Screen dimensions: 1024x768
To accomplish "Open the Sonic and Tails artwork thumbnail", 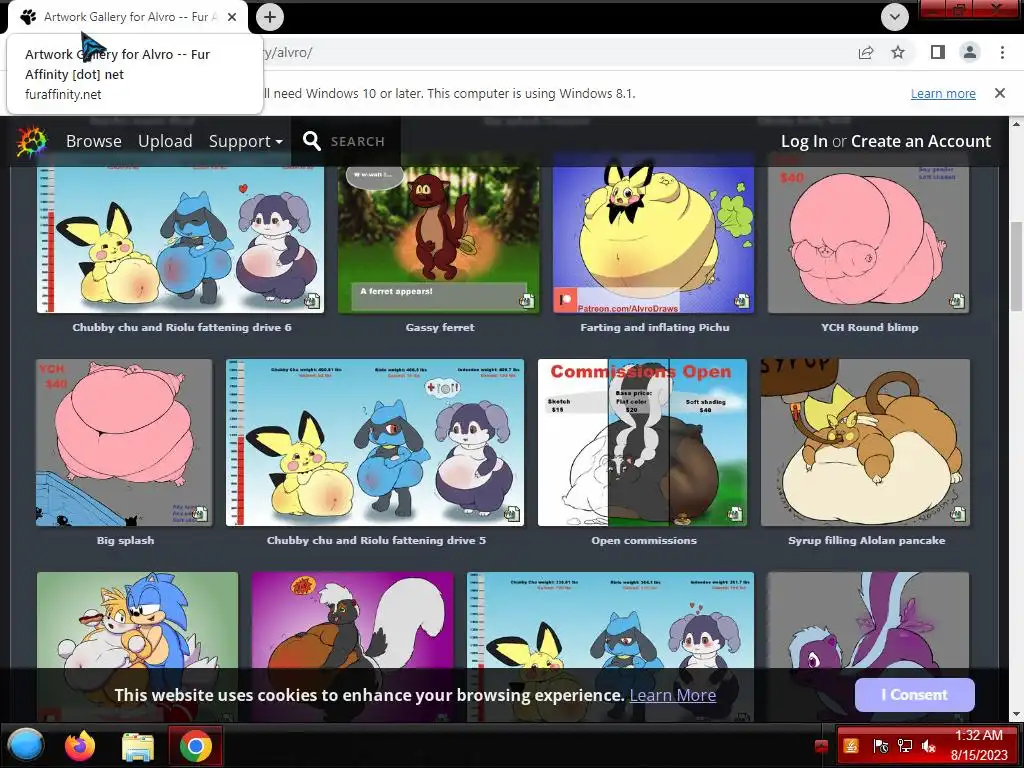I will coord(138,620).
